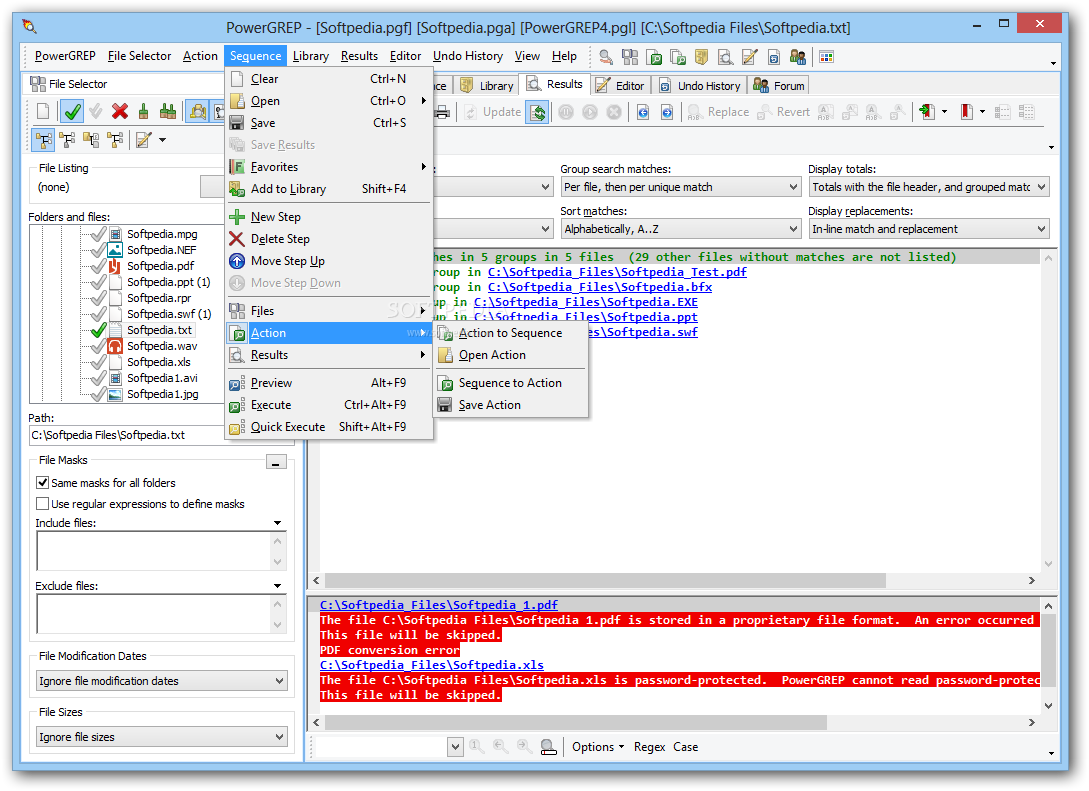Click the bookmark icon with green arrow

click(926, 112)
